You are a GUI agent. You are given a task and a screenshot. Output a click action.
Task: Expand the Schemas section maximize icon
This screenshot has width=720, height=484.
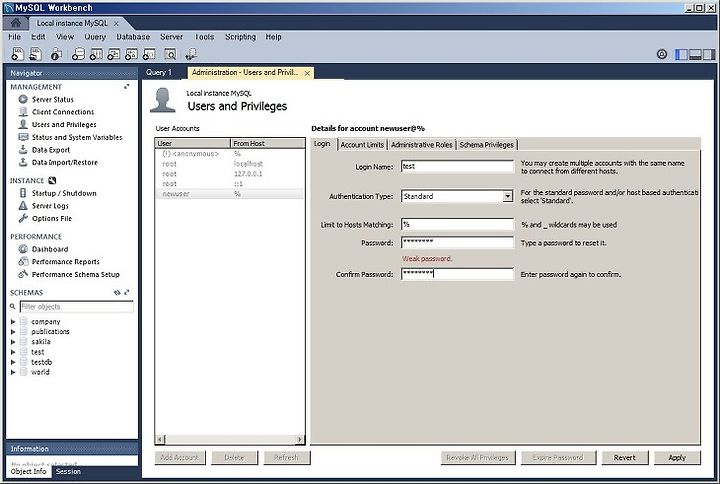[126, 292]
